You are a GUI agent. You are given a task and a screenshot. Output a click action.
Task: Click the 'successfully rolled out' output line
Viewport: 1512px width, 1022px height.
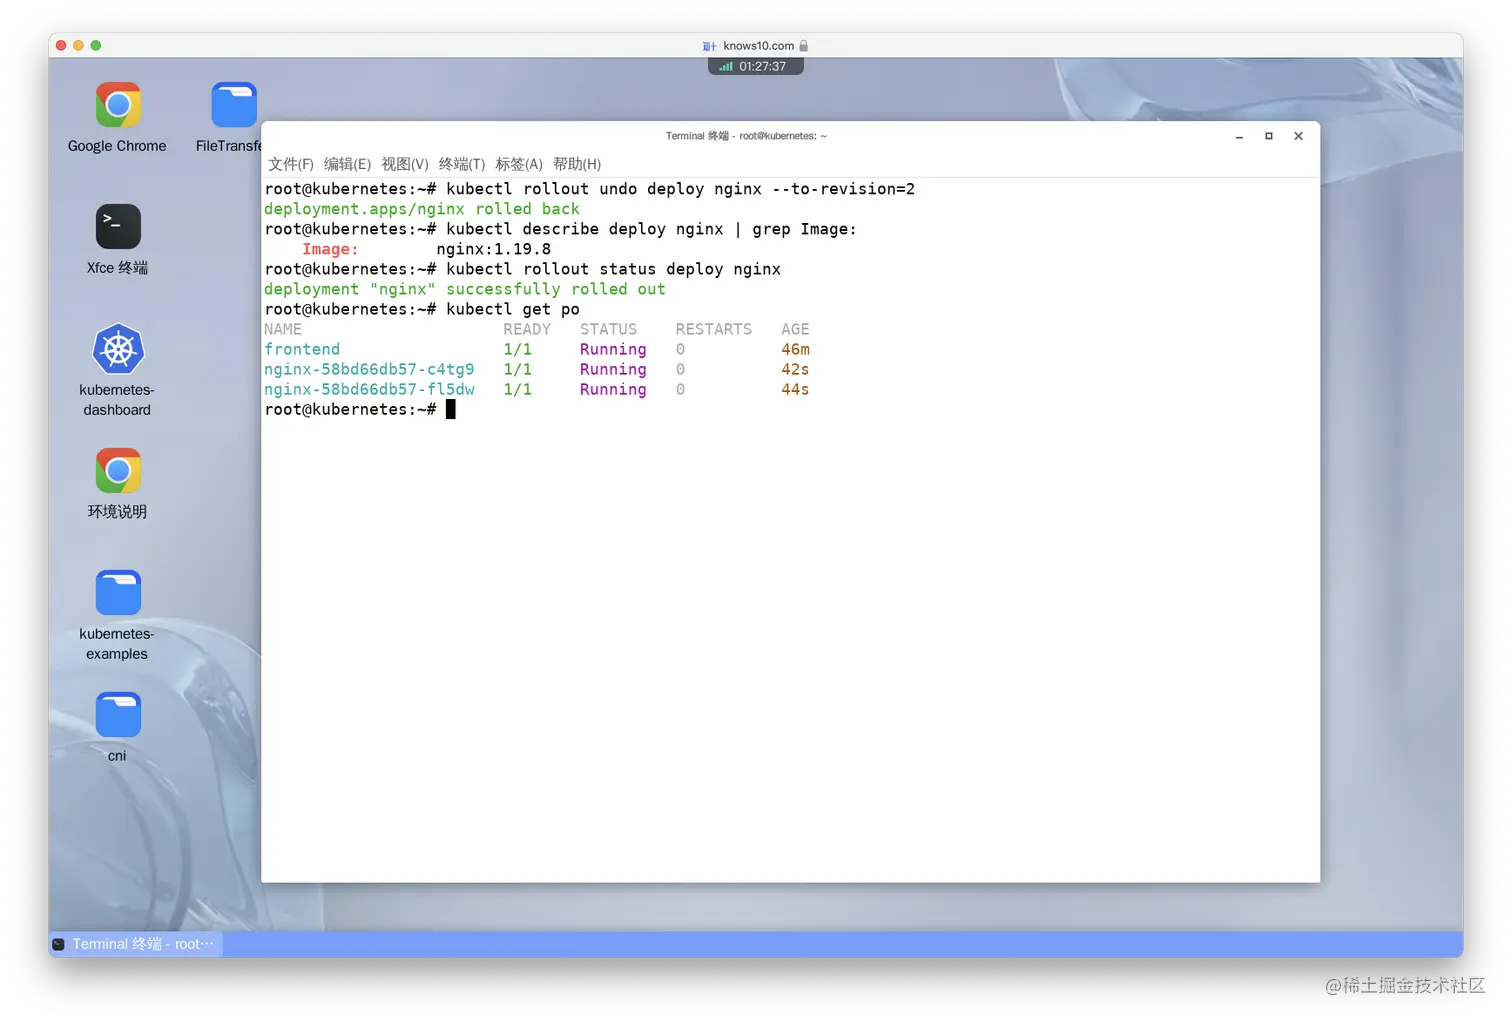click(465, 289)
